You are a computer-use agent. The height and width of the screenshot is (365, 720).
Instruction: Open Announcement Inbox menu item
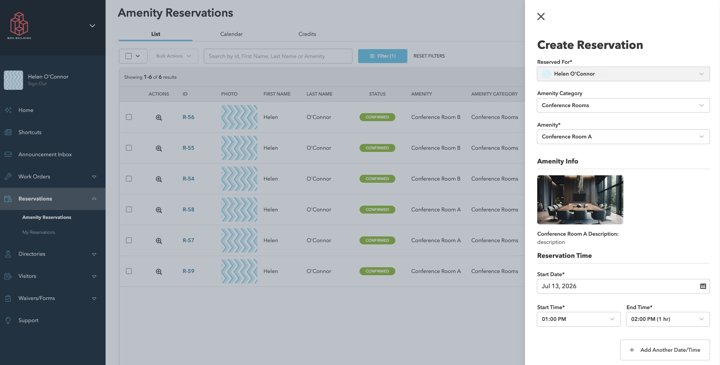45,154
